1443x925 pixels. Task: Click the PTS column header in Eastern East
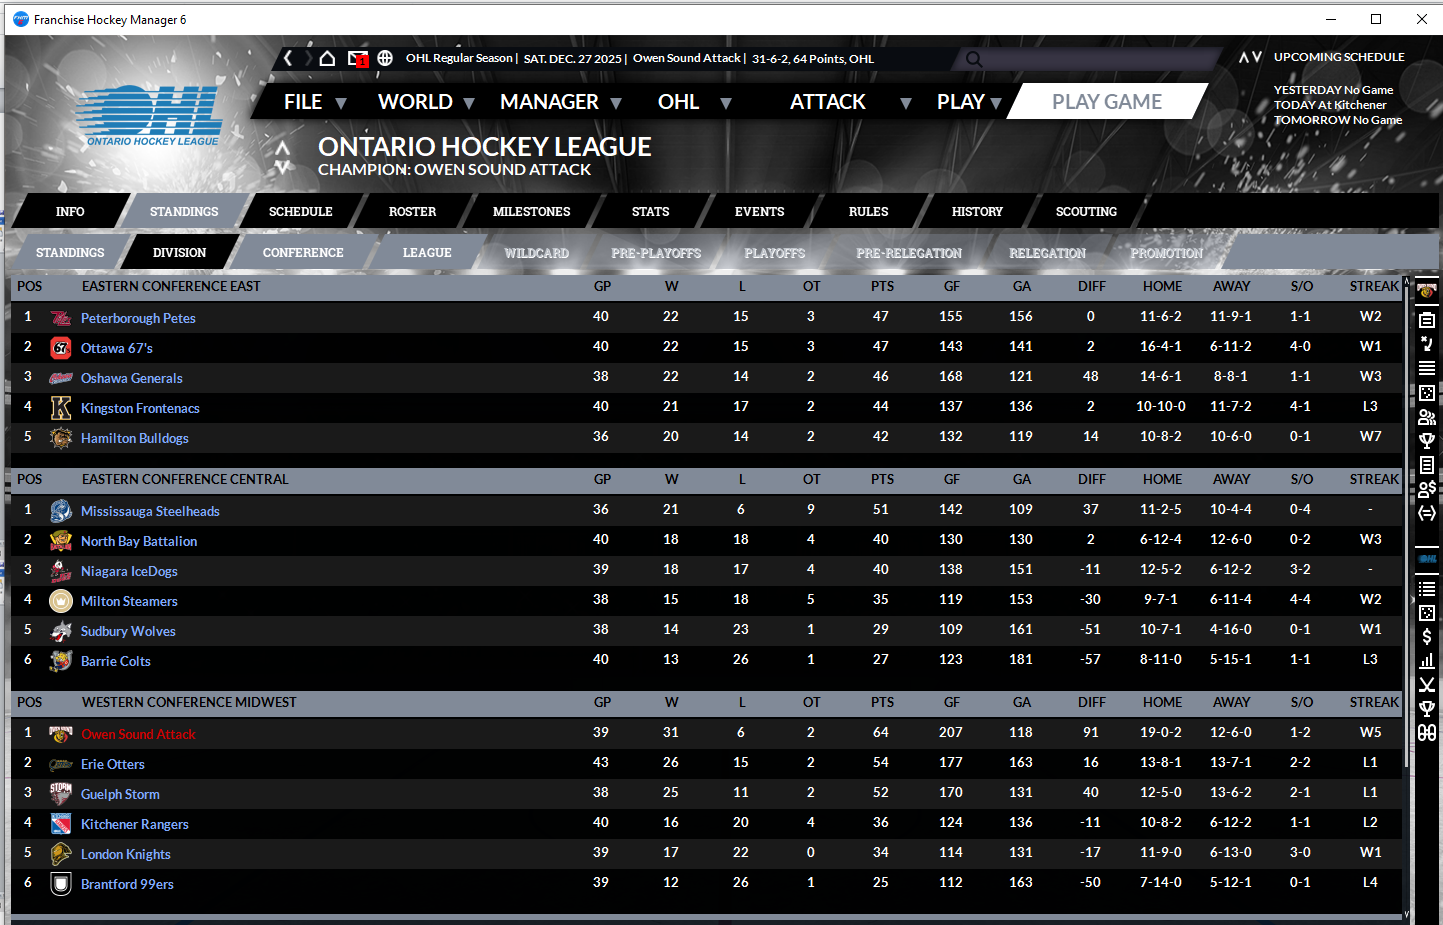tap(882, 286)
